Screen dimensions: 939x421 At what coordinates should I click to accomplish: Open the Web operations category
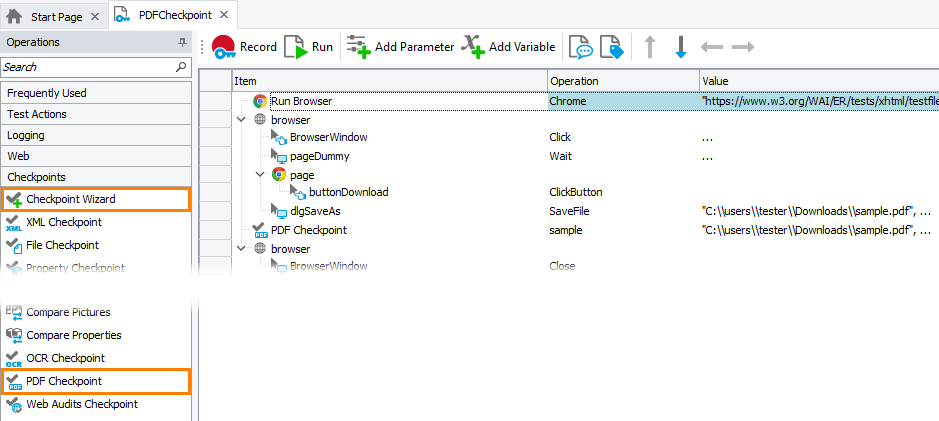pos(18,156)
